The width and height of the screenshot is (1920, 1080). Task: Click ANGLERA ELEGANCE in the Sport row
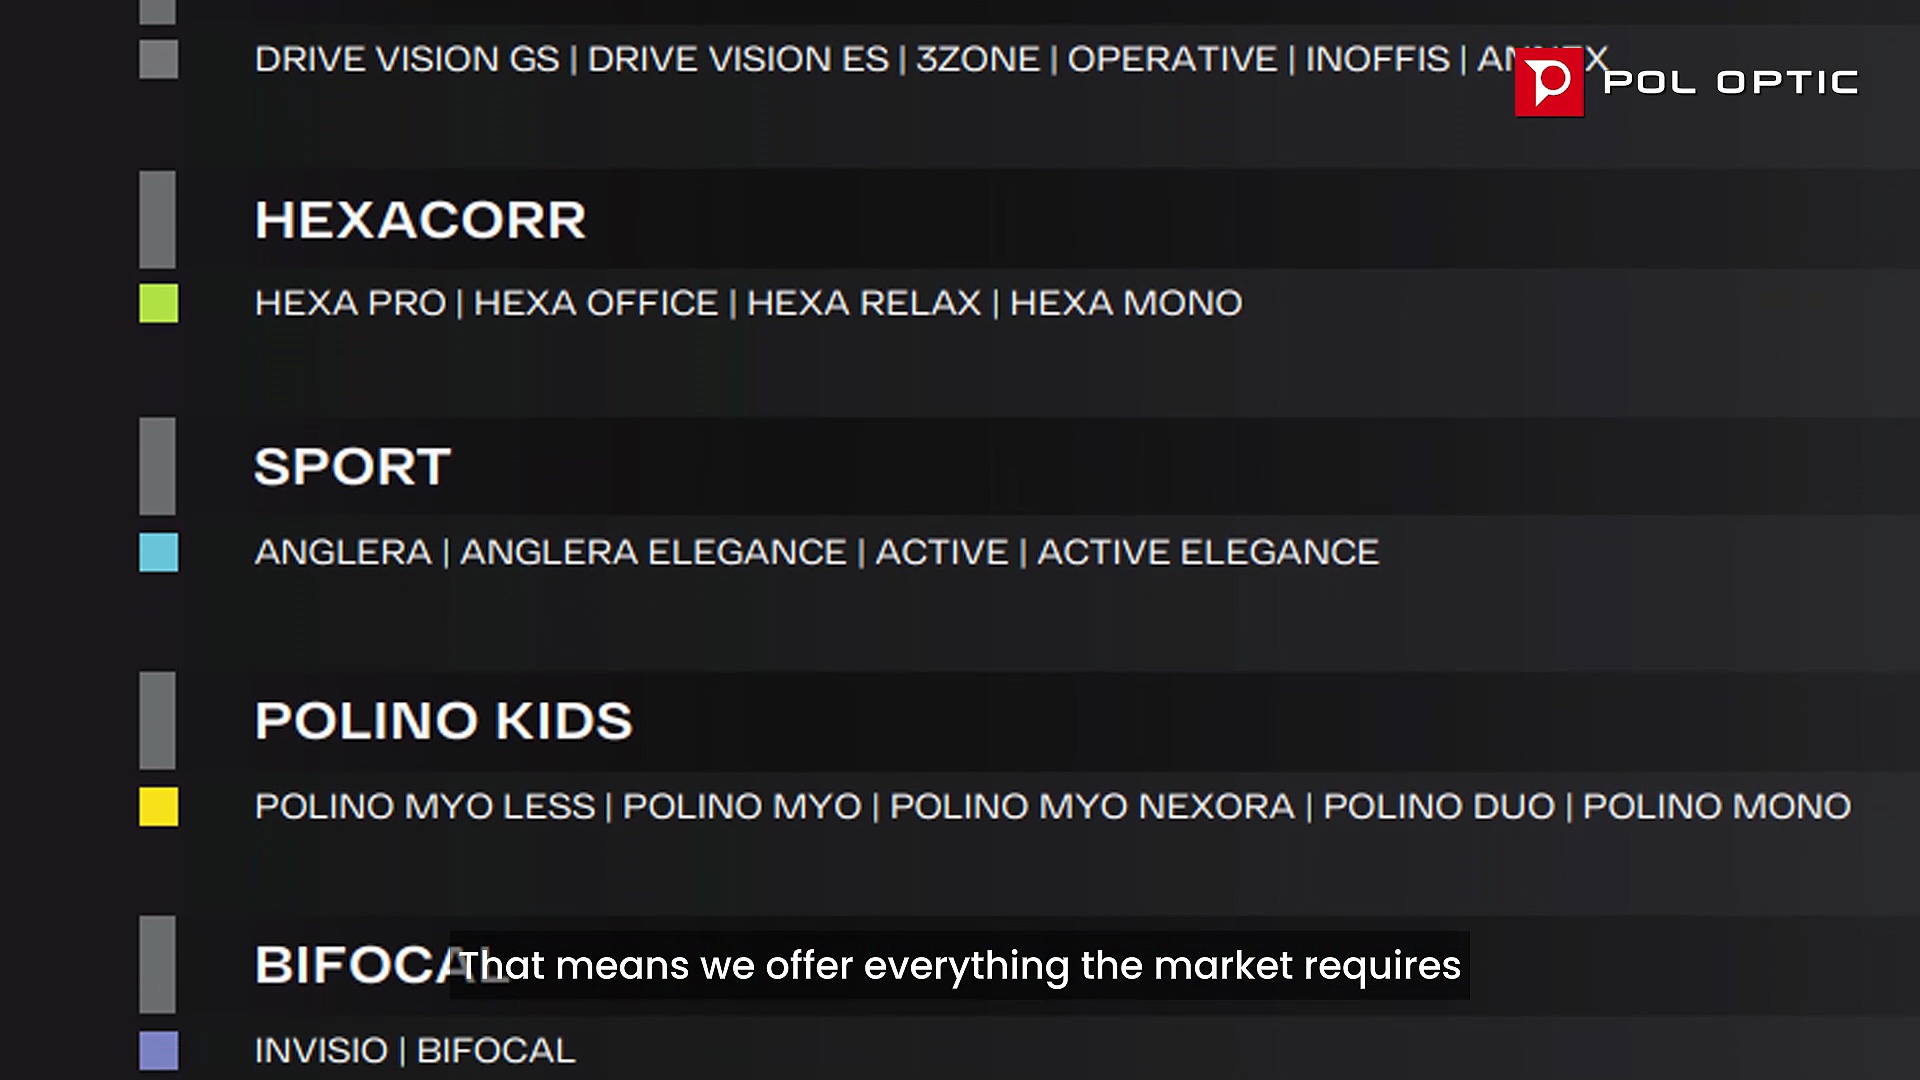[x=653, y=552]
